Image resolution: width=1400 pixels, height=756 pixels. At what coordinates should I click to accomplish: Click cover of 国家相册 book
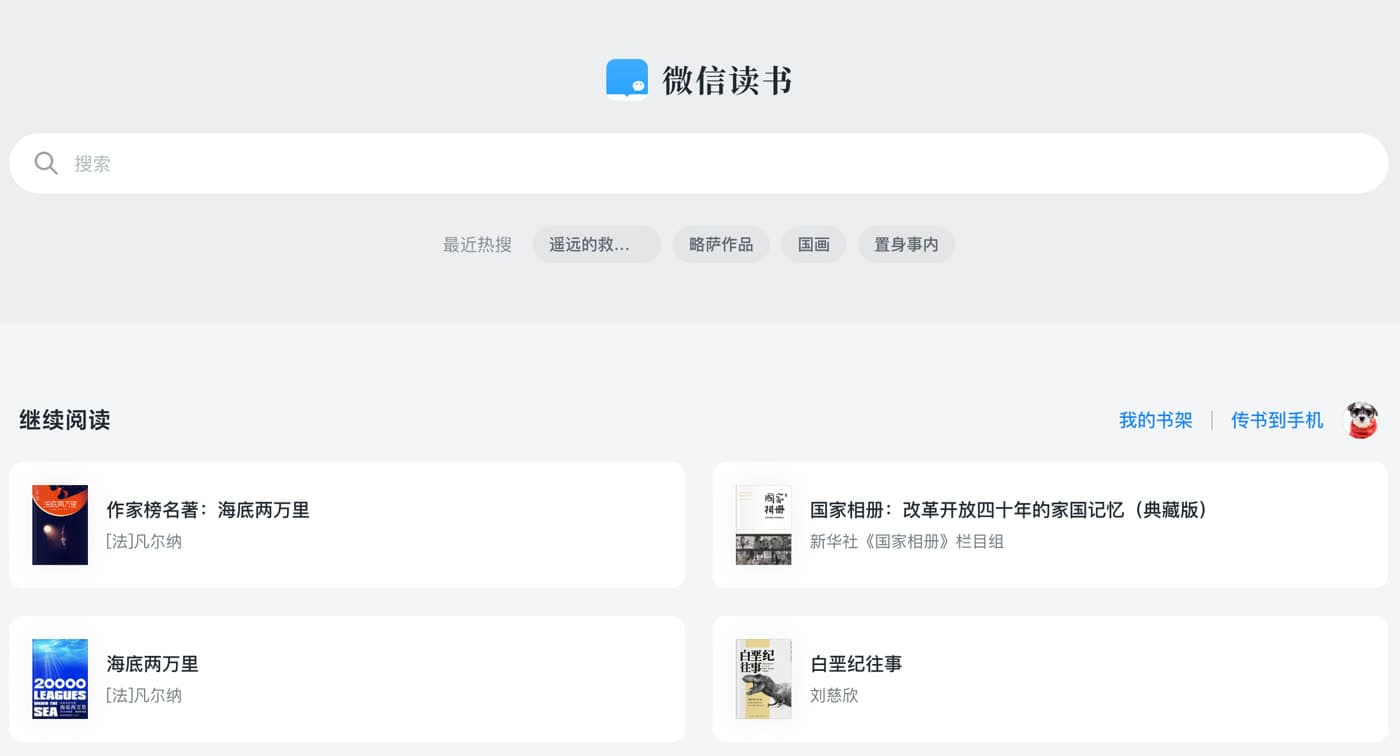(x=764, y=525)
